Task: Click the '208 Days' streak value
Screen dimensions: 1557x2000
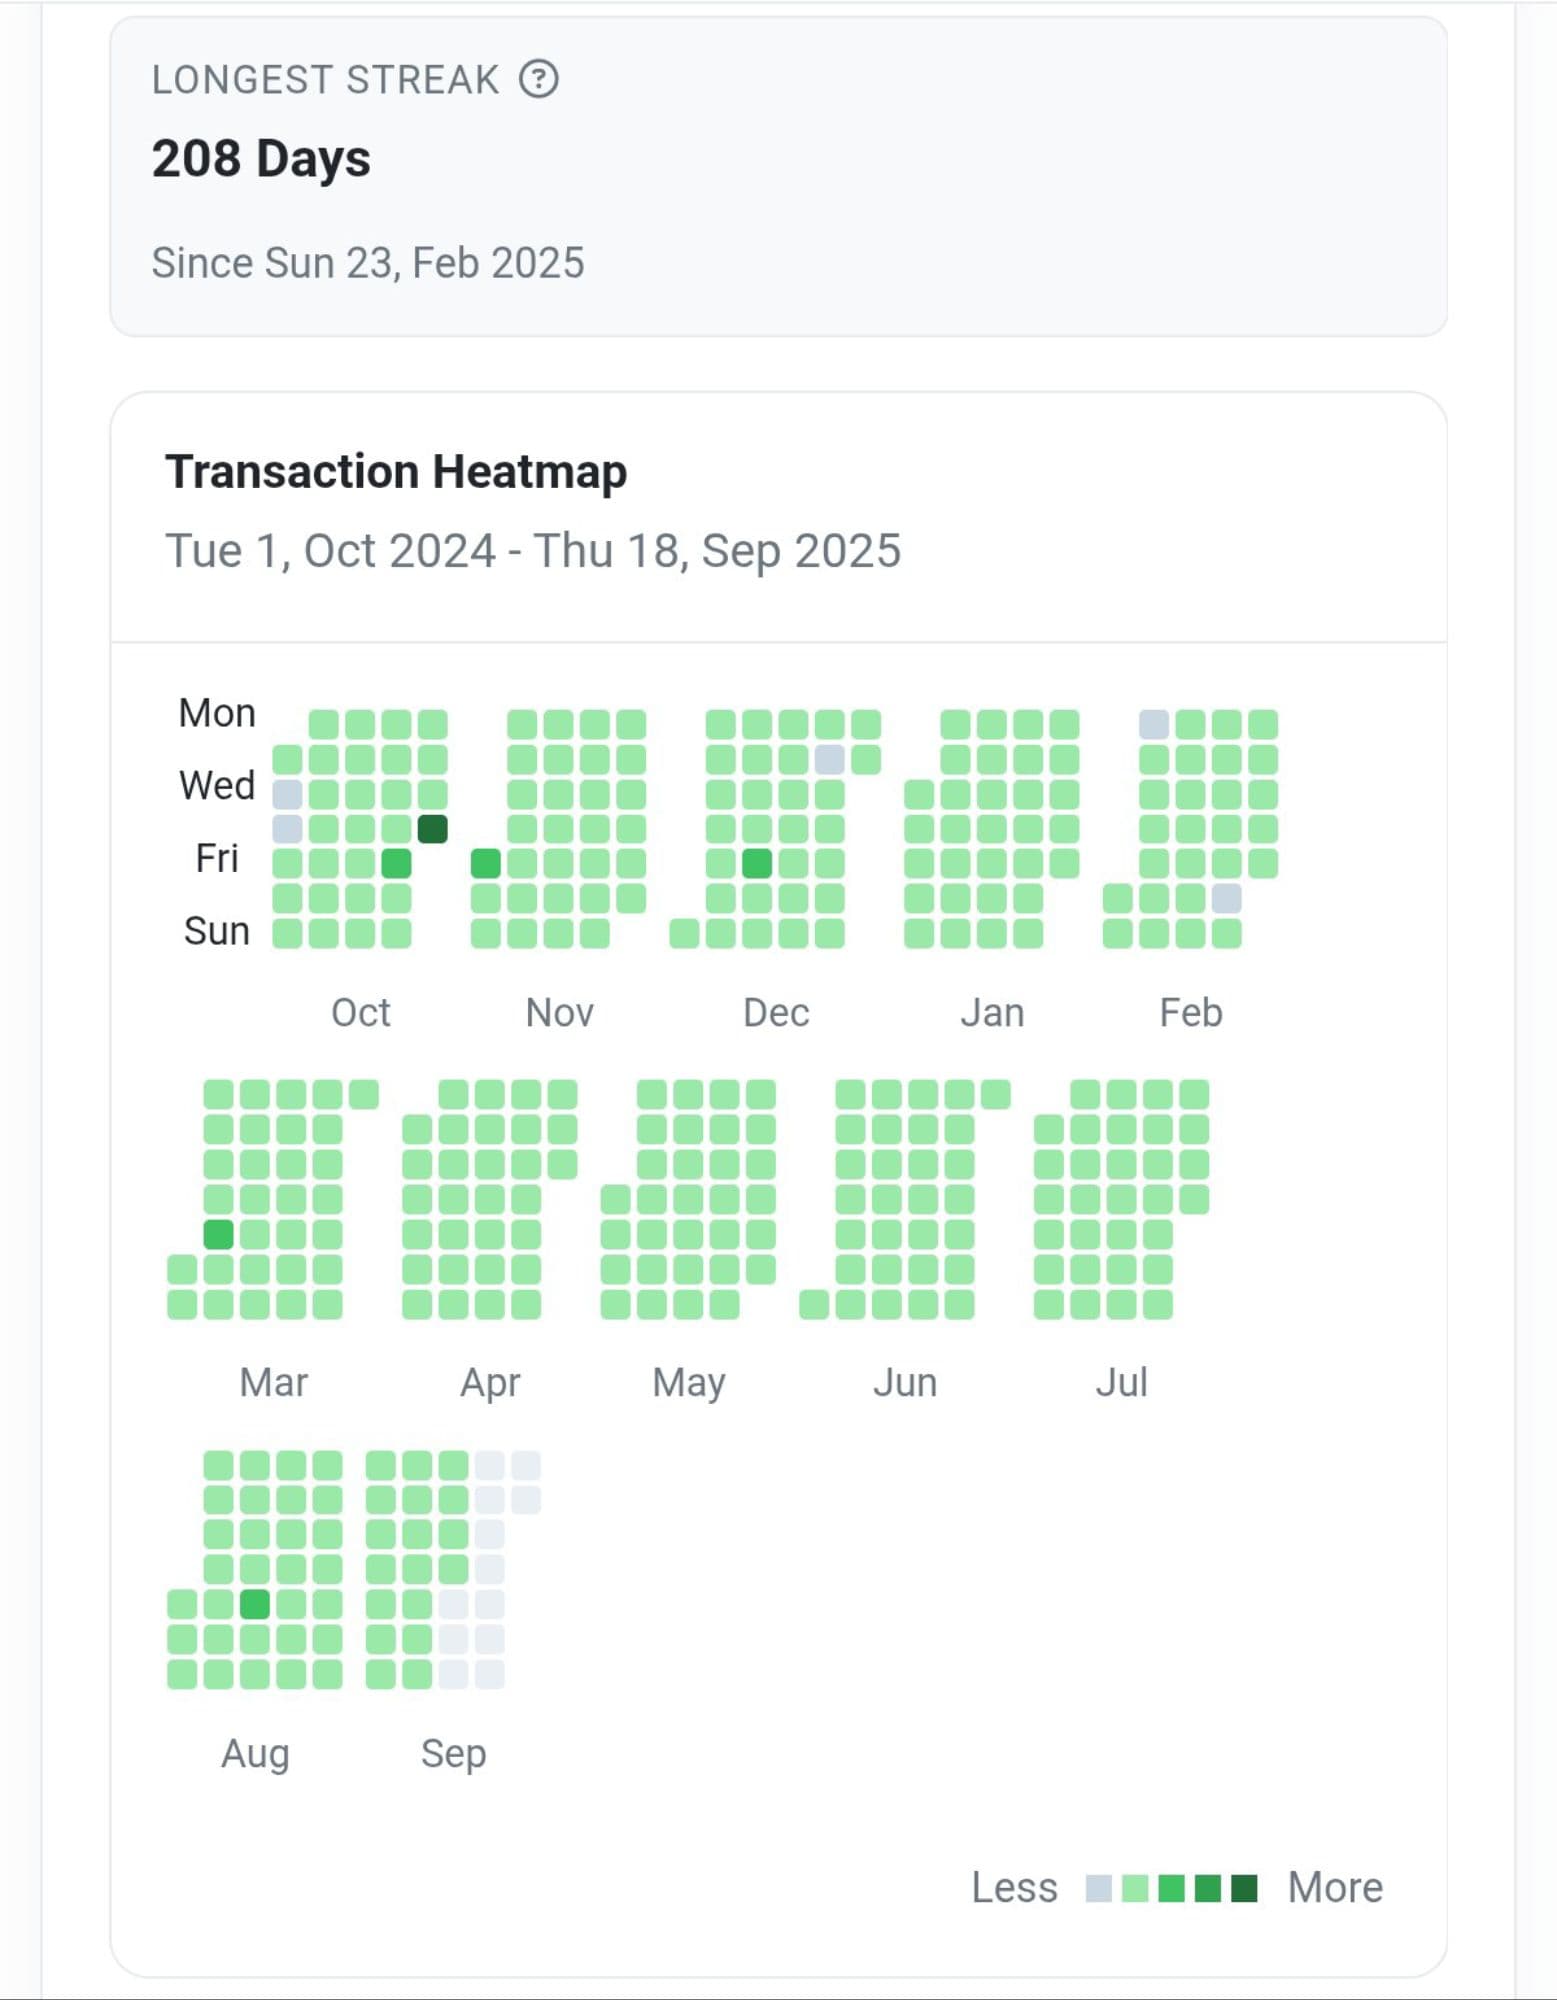Action: point(261,159)
